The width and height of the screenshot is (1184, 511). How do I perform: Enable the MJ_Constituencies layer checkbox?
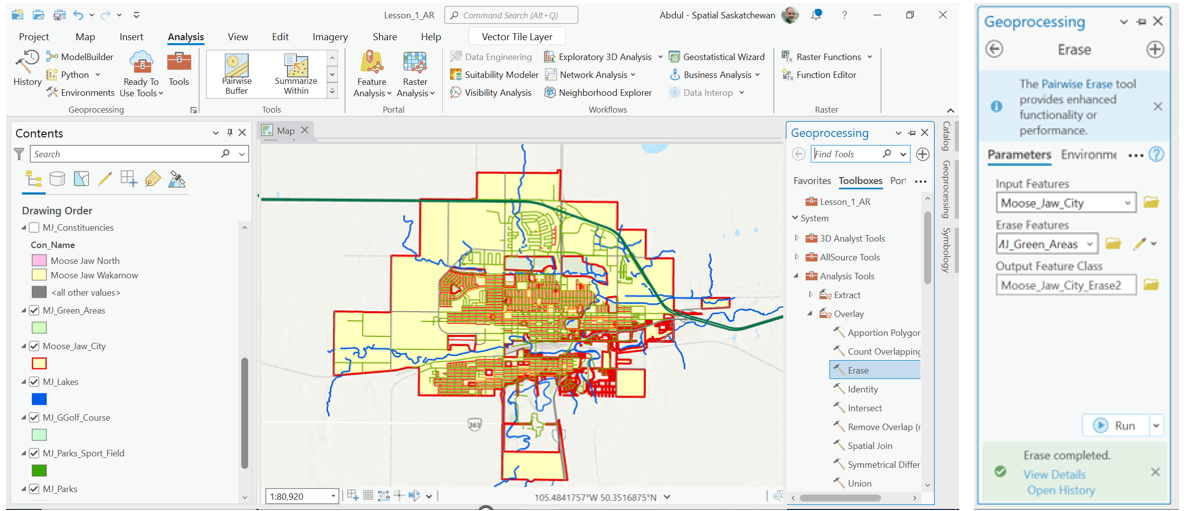click(x=34, y=228)
